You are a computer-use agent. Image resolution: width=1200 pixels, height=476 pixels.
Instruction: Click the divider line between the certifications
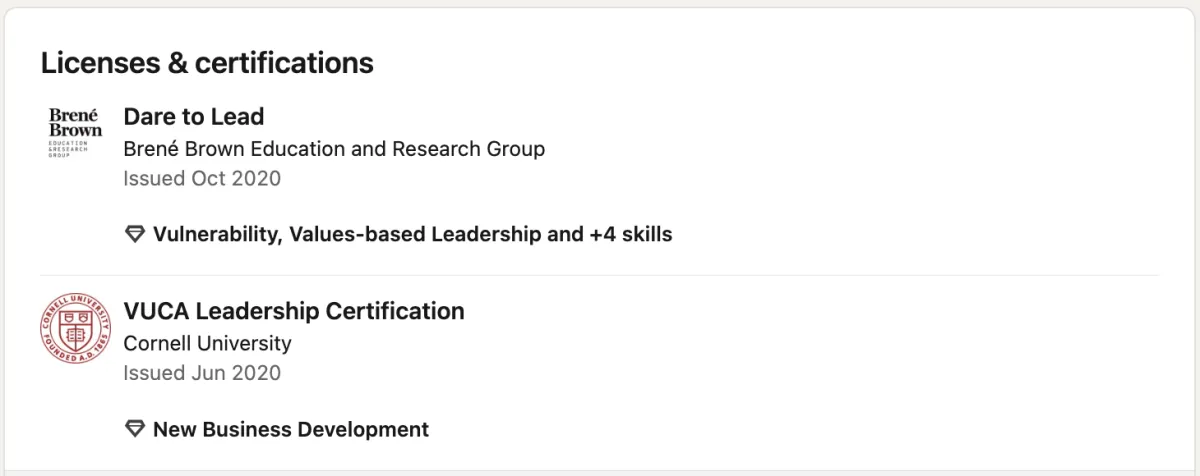[600, 275]
